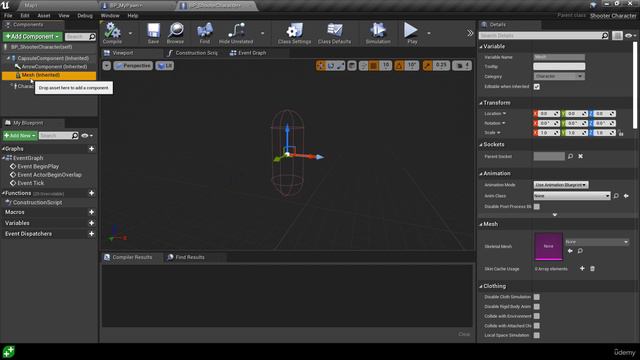Open the Animation Mode dropdown
The image size is (640, 360).
click(561, 185)
